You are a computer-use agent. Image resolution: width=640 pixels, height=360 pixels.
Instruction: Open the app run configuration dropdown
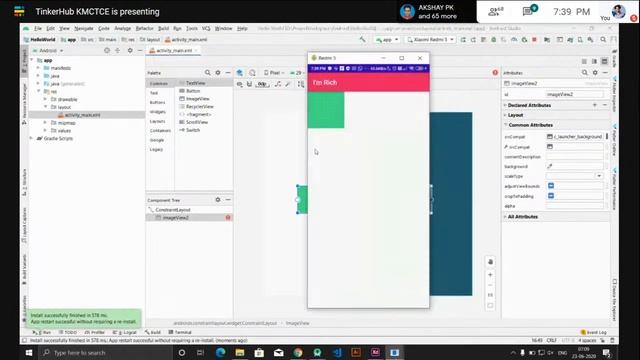coord(387,40)
